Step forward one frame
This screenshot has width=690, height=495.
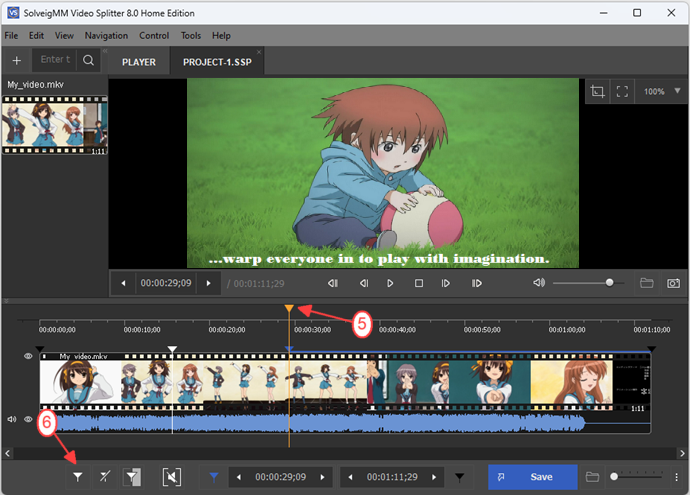tap(445, 283)
